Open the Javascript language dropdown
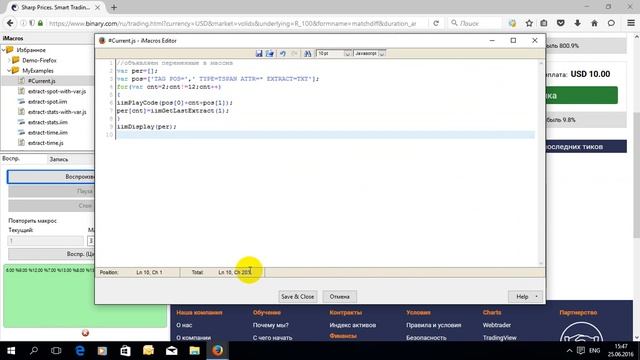Screen dimensions: 640x360 pos(382,53)
